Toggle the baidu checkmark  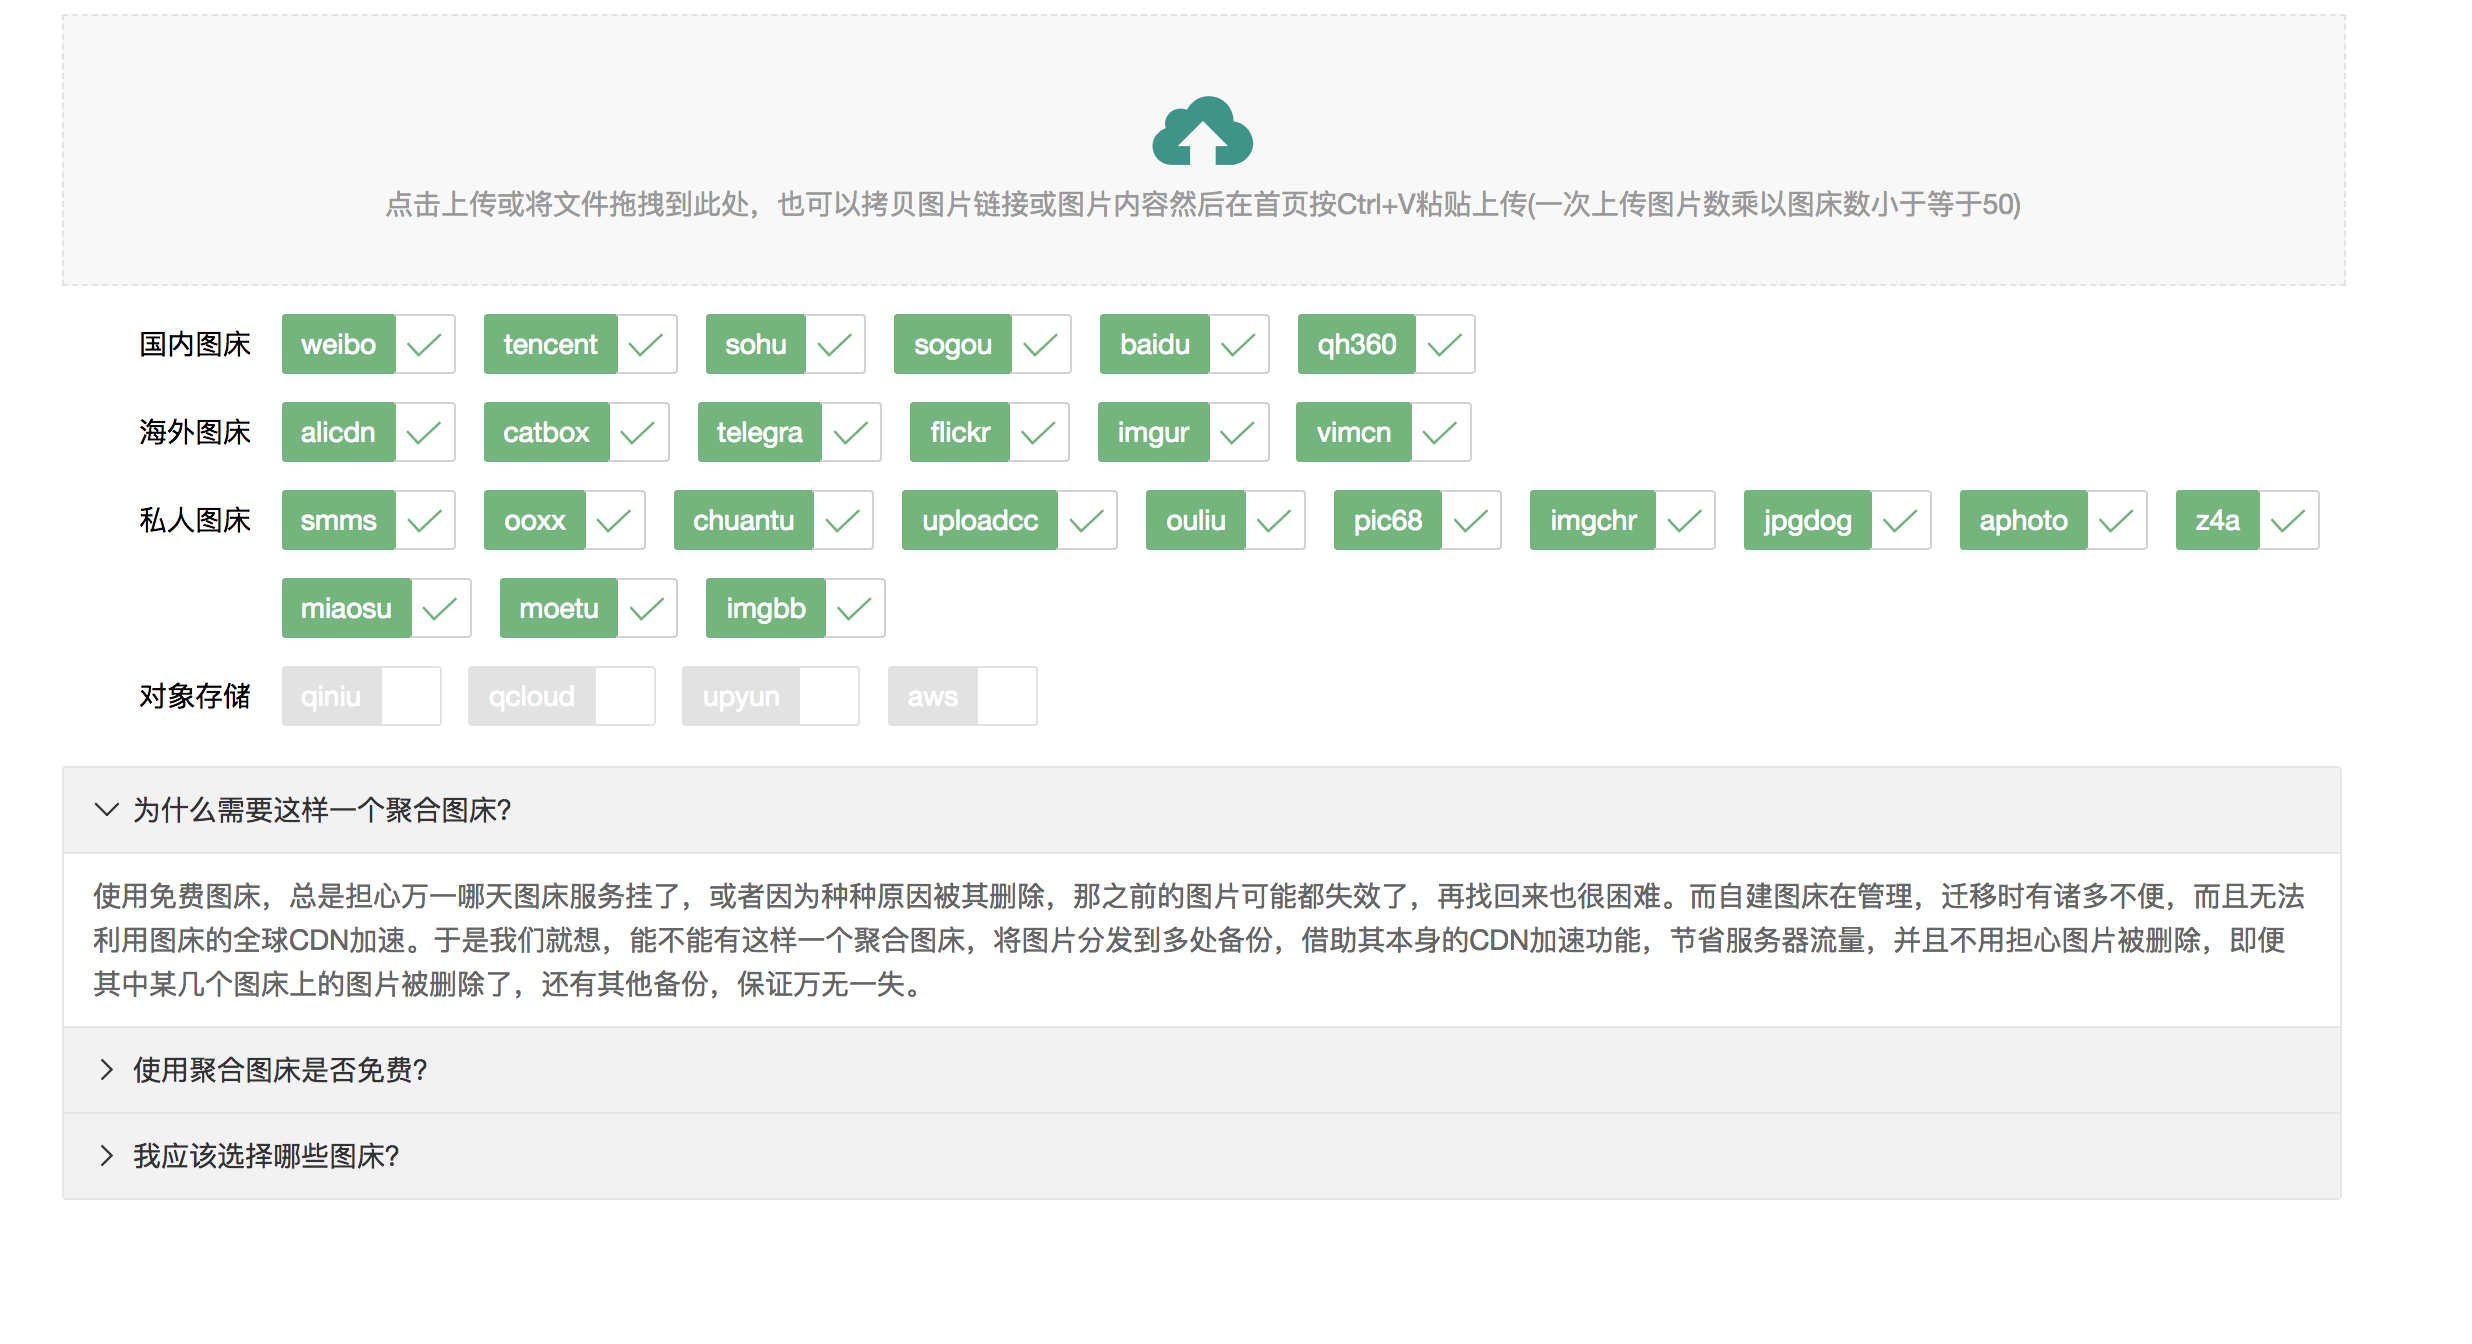(x=1238, y=344)
